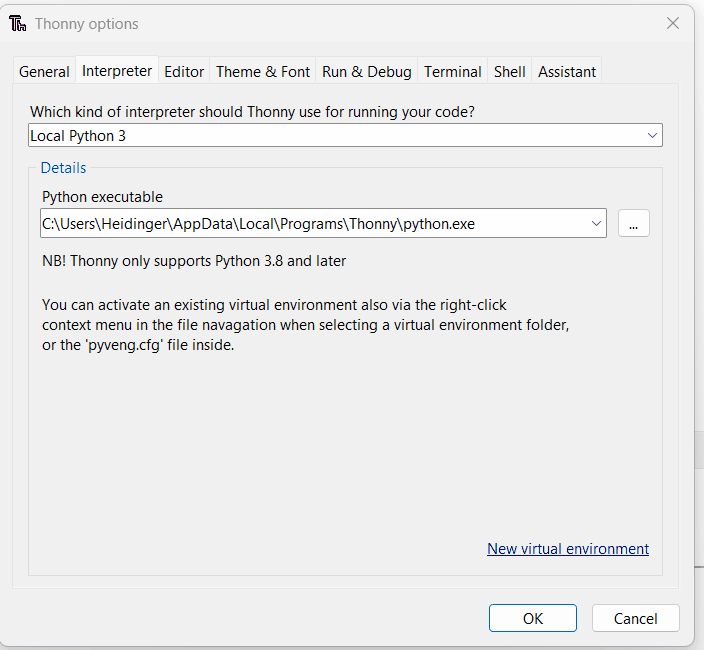Click the Details group label
This screenshot has width=704, height=650.
click(63, 167)
